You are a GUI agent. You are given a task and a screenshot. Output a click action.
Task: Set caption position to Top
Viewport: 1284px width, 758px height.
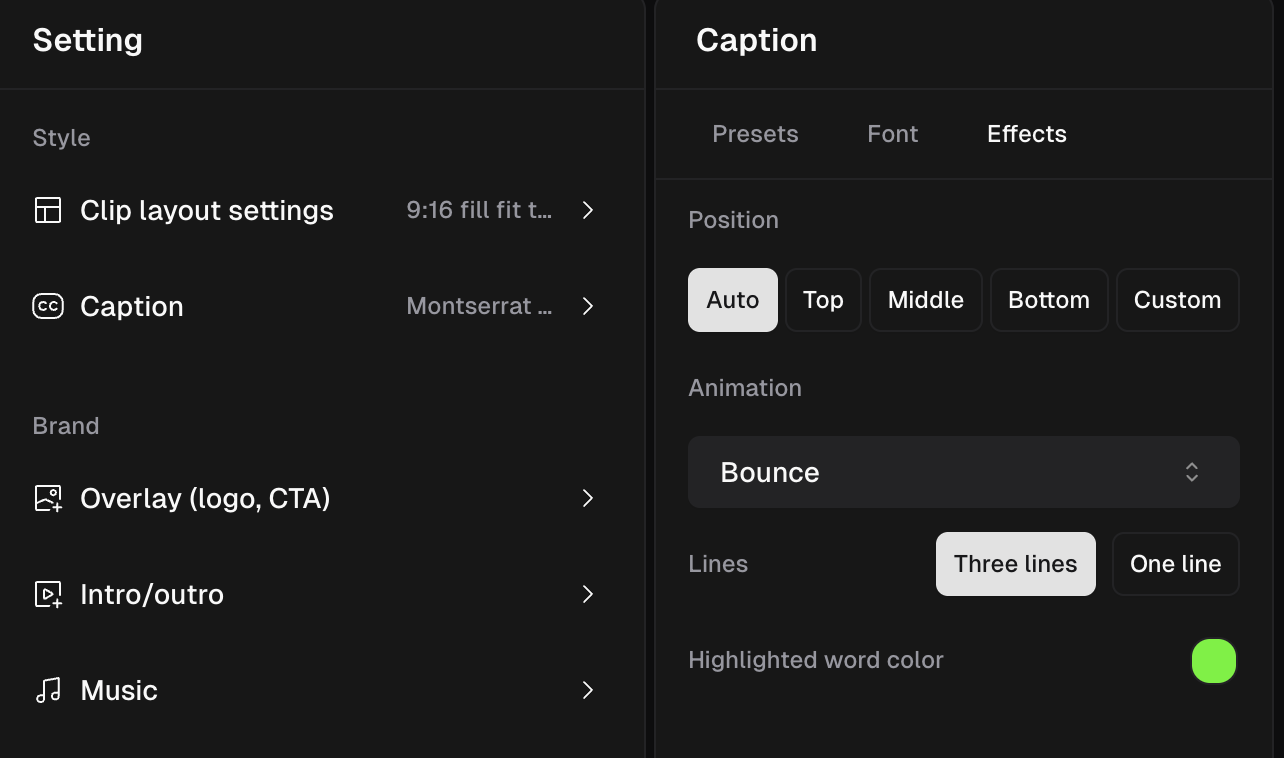[823, 300]
